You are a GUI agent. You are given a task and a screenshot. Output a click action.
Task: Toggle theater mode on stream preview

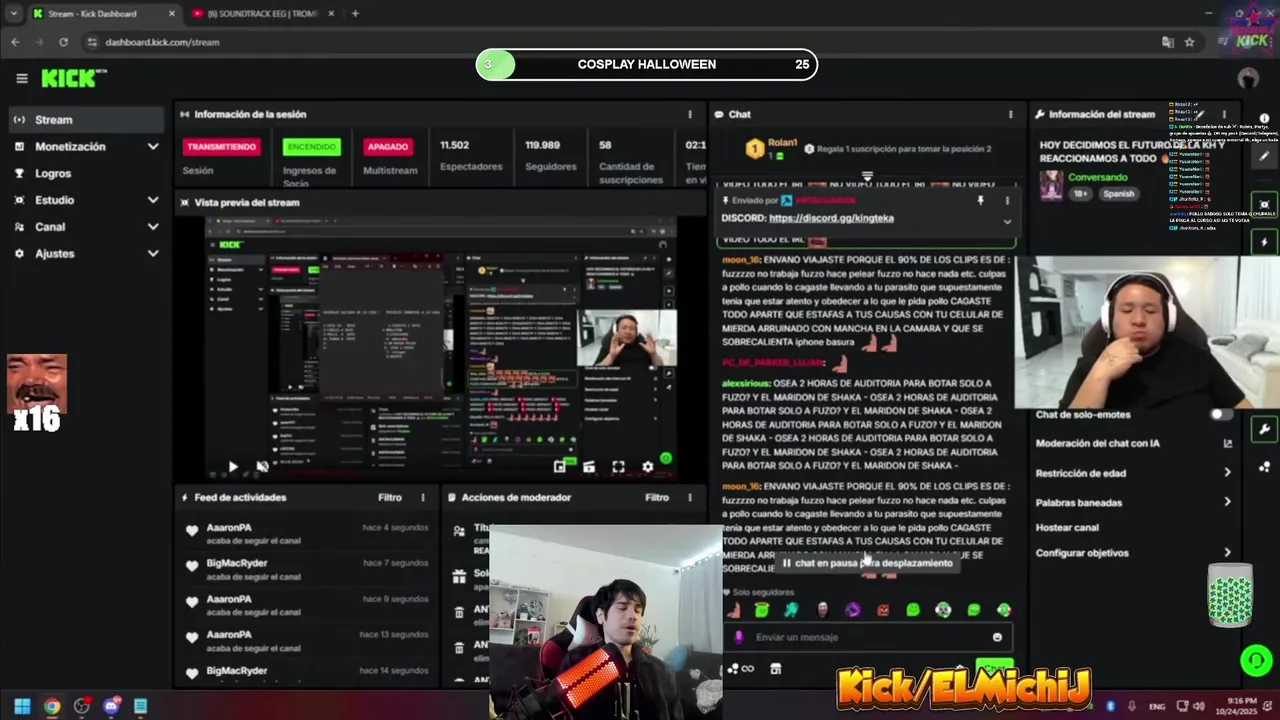pyautogui.click(x=589, y=467)
